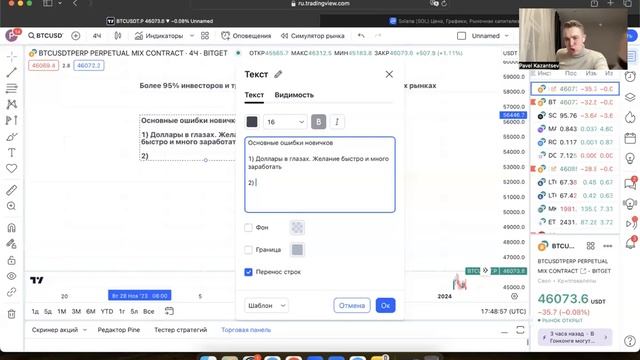Click the Отмена cancel button
640x360 pixels.
tap(352, 305)
